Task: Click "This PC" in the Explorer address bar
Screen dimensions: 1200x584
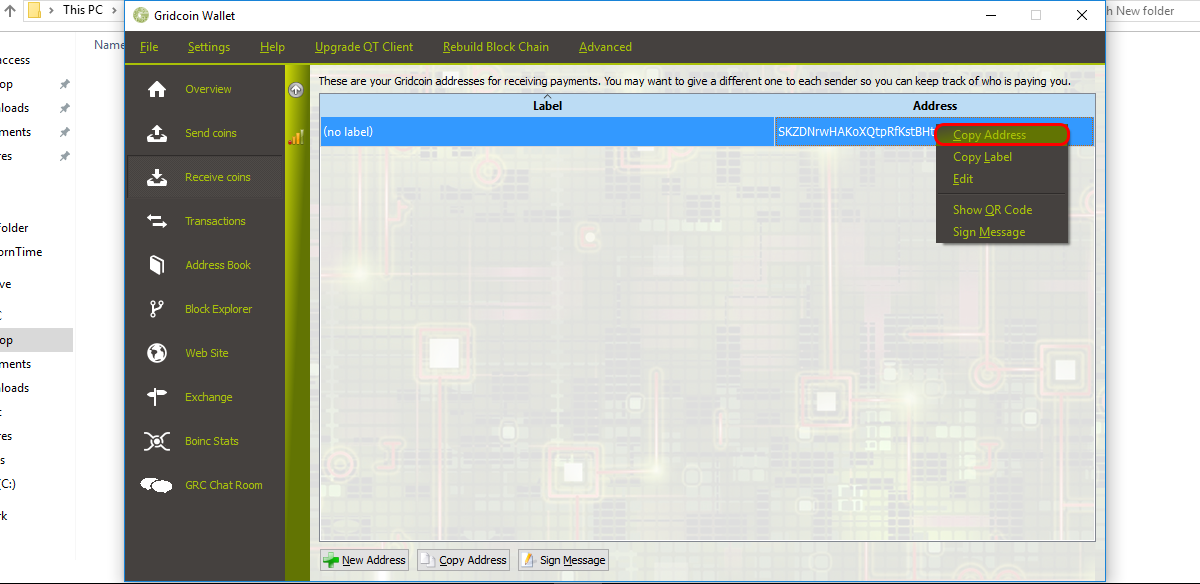Action: click(83, 10)
